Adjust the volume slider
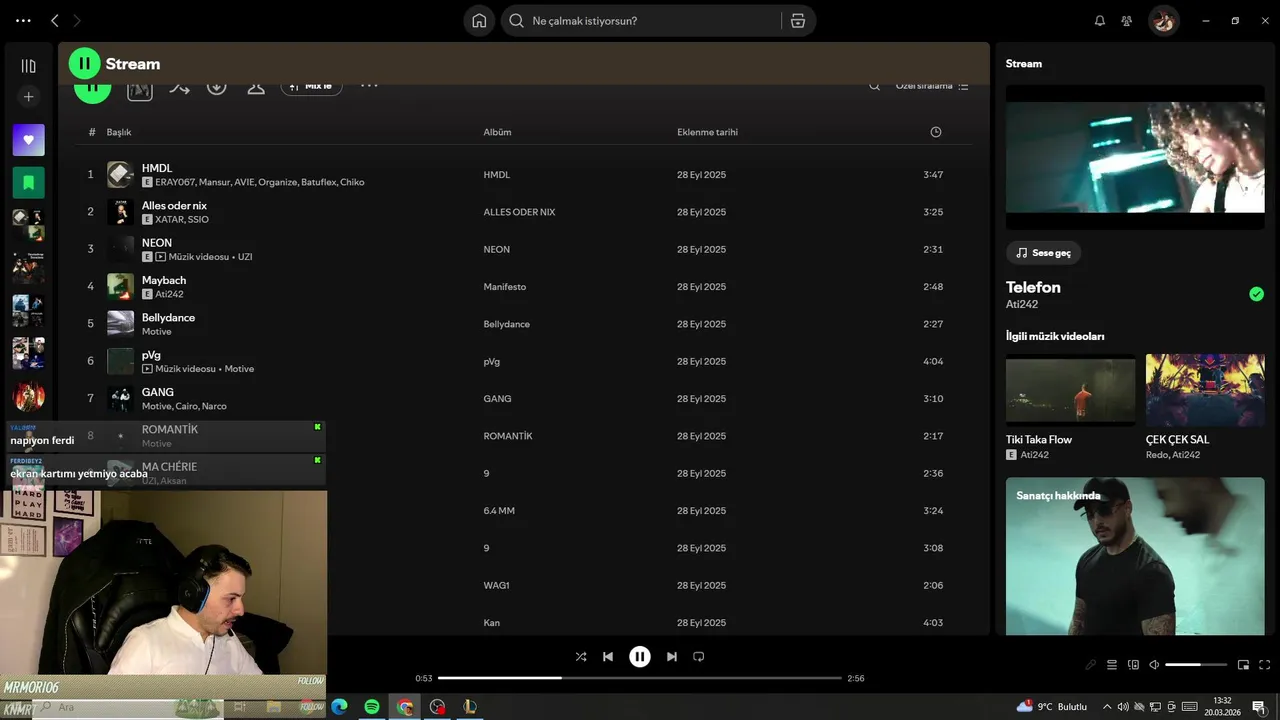Viewport: 1280px width, 720px height. click(1196, 665)
